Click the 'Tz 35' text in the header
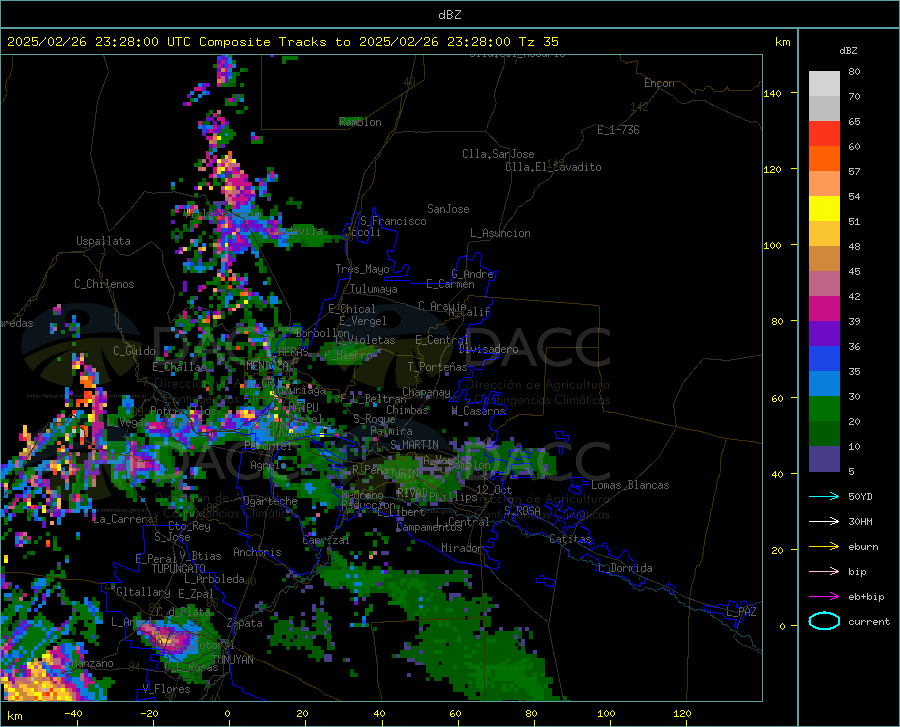The width and height of the screenshot is (900, 727). point(539,42)
